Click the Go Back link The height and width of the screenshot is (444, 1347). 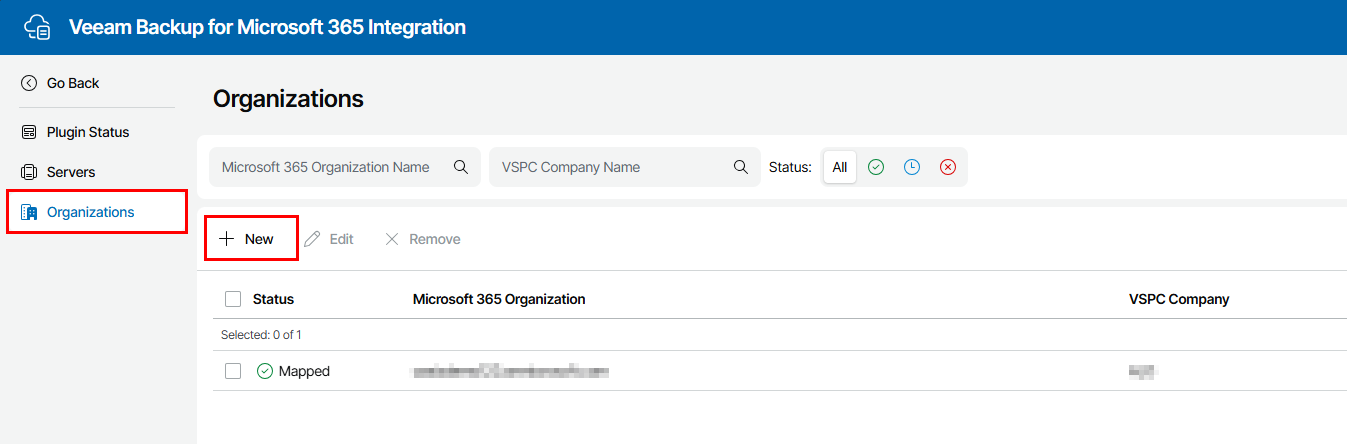[x=73, y=83]
